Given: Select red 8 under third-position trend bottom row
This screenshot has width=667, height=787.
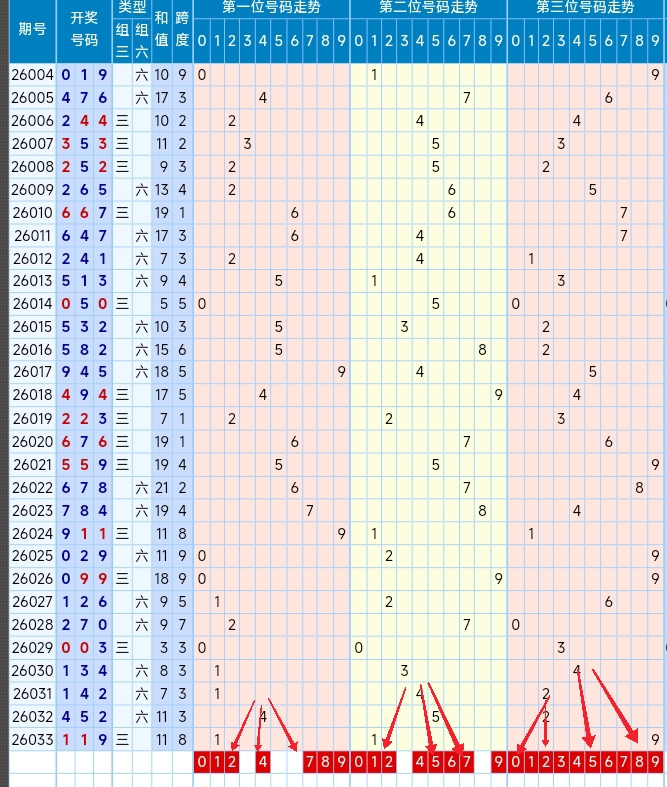Looking at the screenshot, I should pos(639,761).
